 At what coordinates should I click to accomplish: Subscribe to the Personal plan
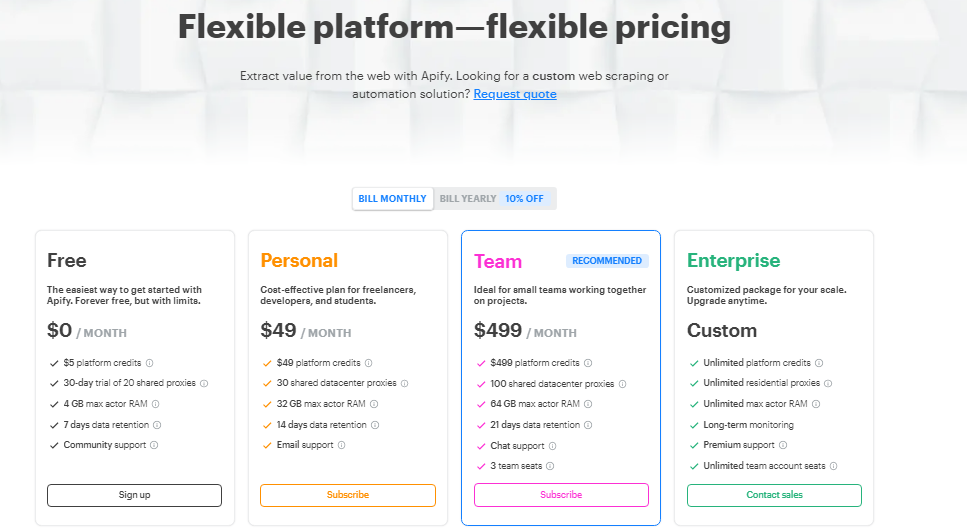pyautogui.click(x=348, y=495)
